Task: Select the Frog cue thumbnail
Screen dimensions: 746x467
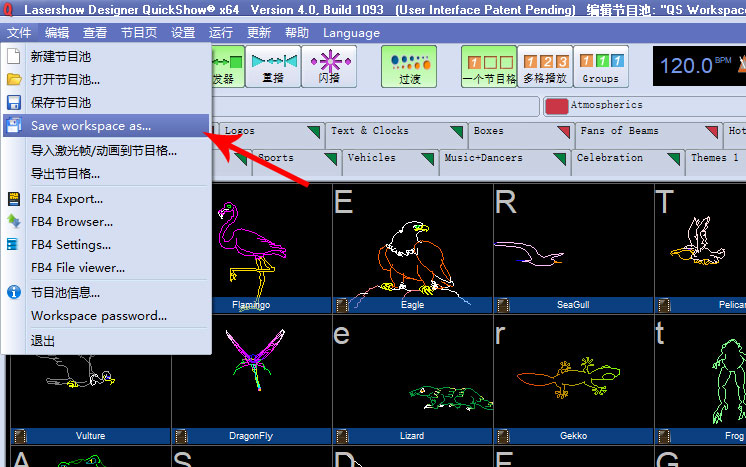Action: 700,380
